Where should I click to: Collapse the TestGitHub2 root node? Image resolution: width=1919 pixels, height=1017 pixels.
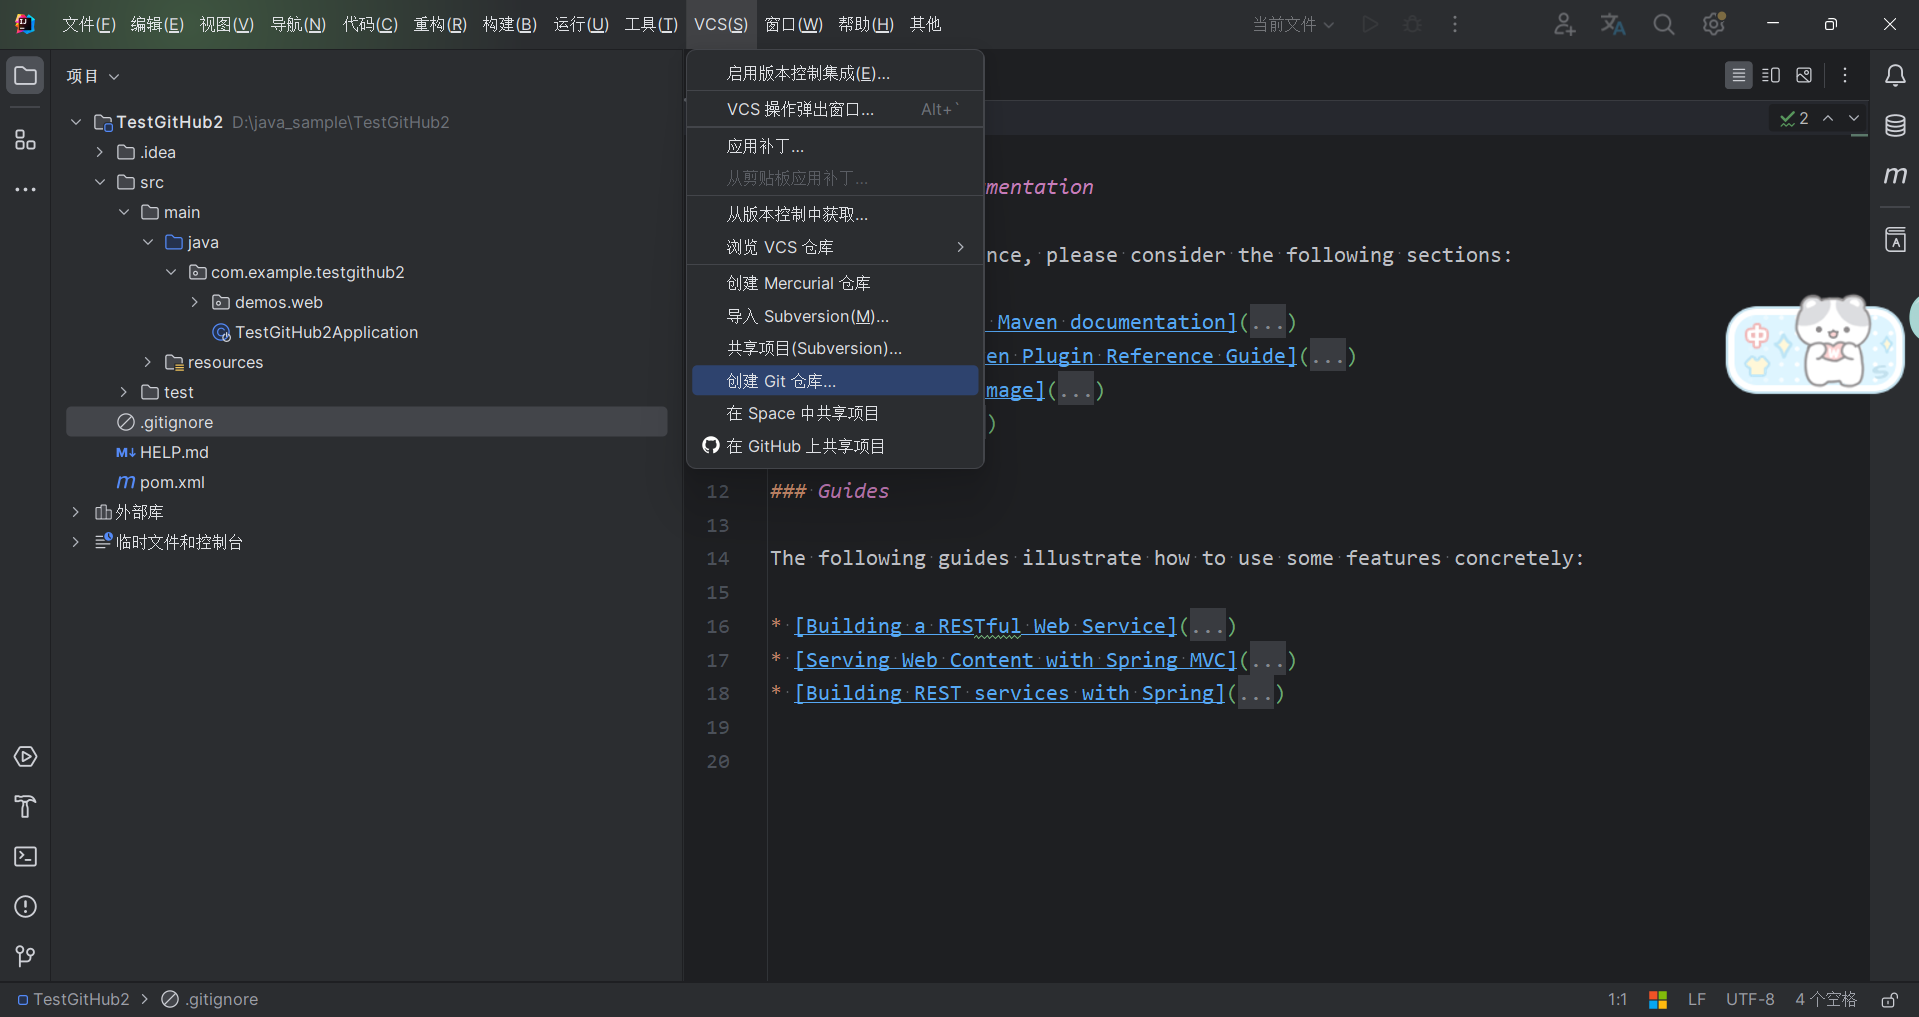coord(76,122)
